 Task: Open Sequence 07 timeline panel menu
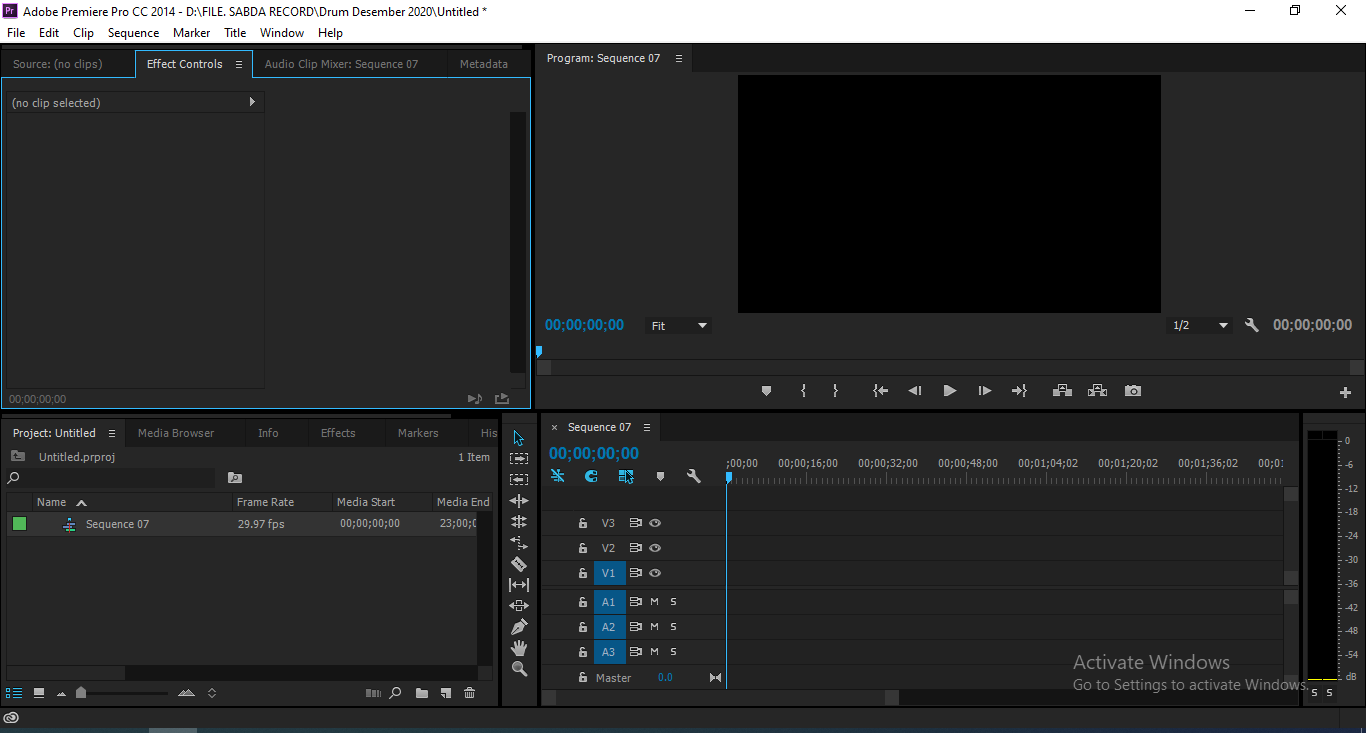pyautogui.click(x=647, y=428)
